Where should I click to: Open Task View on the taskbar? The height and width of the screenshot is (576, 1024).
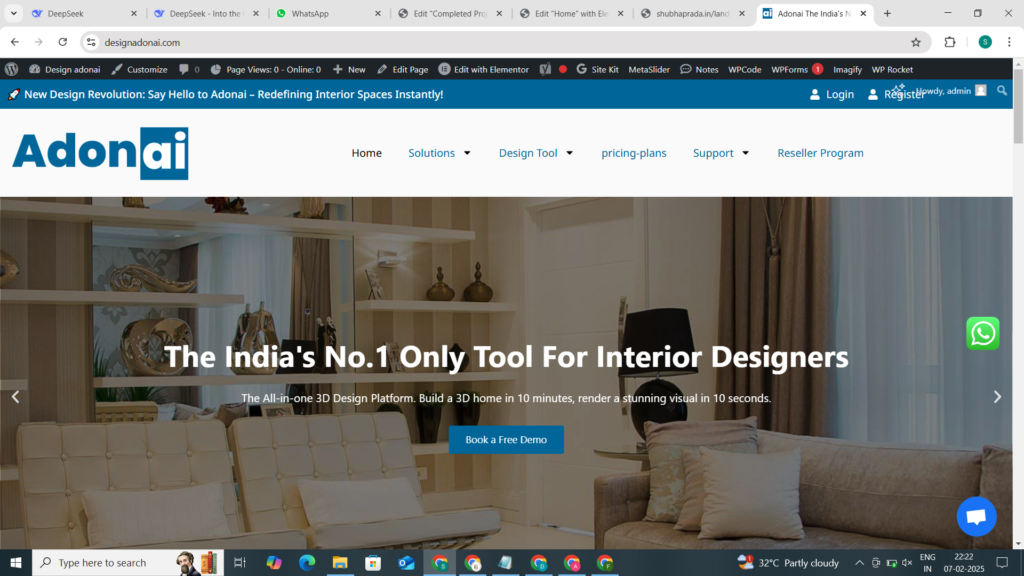240,562
